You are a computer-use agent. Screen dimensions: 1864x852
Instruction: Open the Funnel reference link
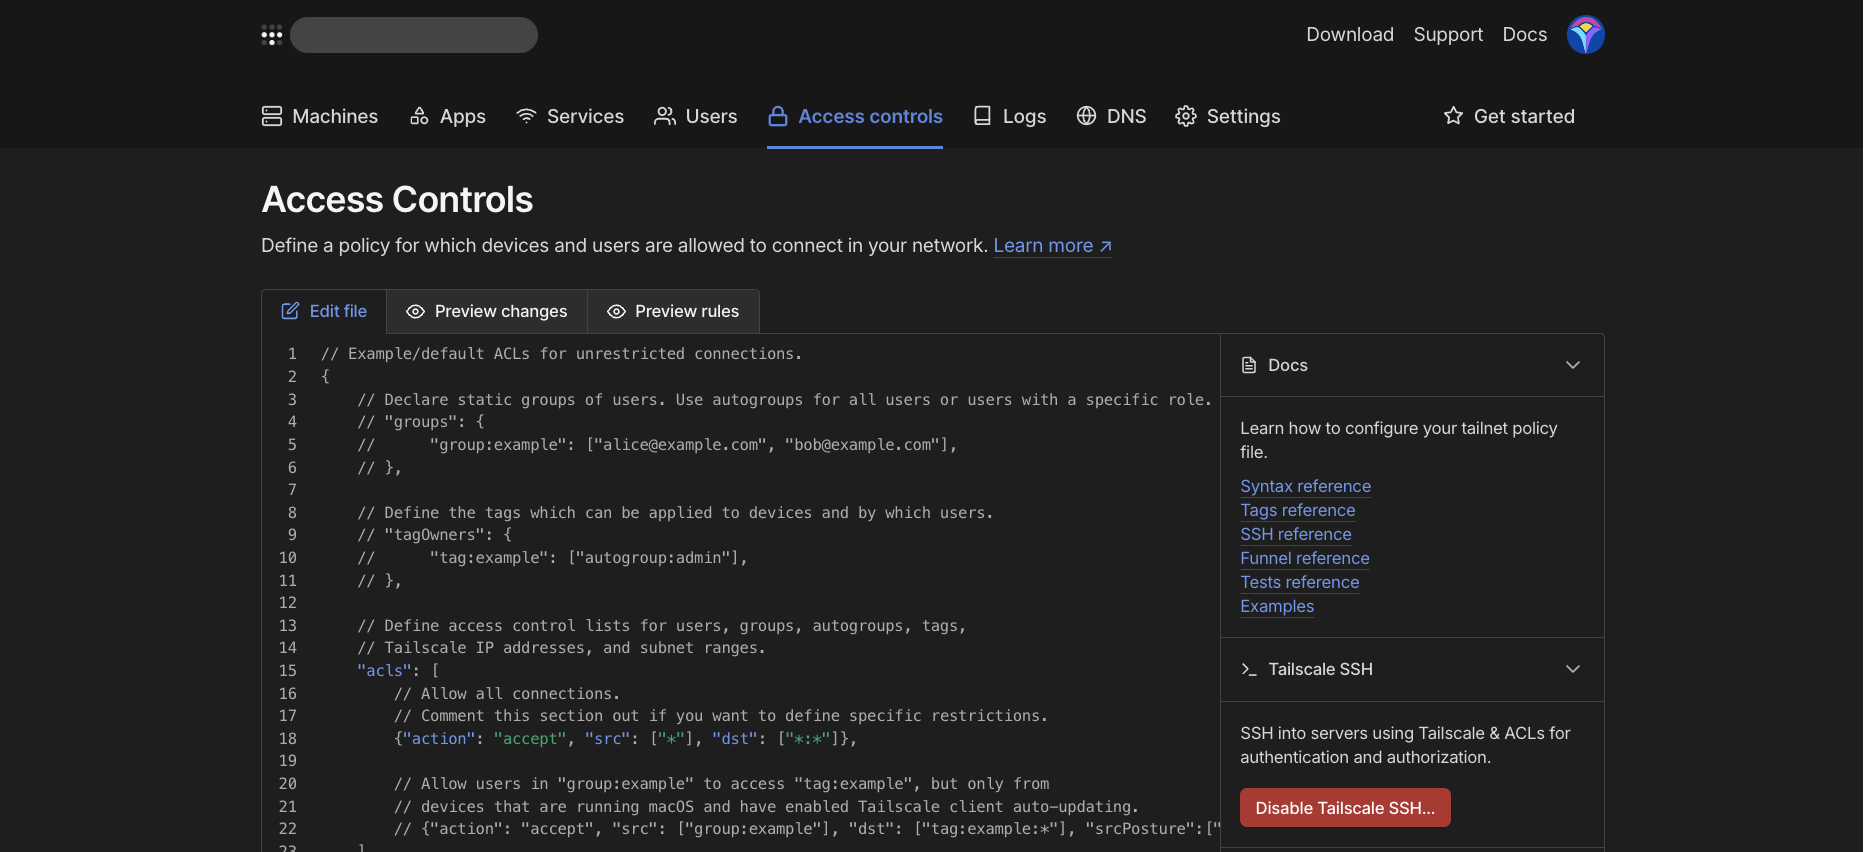pyautogui.click(x=1304, y=559)
